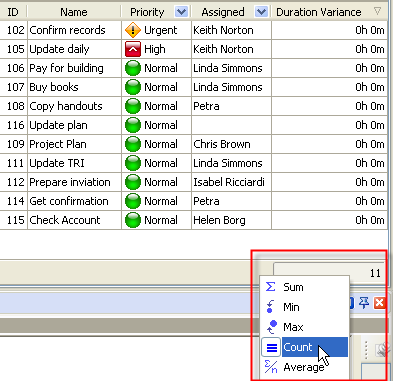Select the Pay for building task name
The image size is (393, 381).
66,68
